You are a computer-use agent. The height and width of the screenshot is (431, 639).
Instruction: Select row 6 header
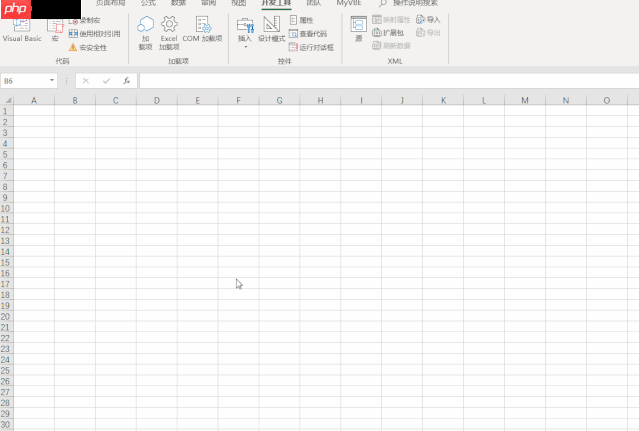(6, 165)
